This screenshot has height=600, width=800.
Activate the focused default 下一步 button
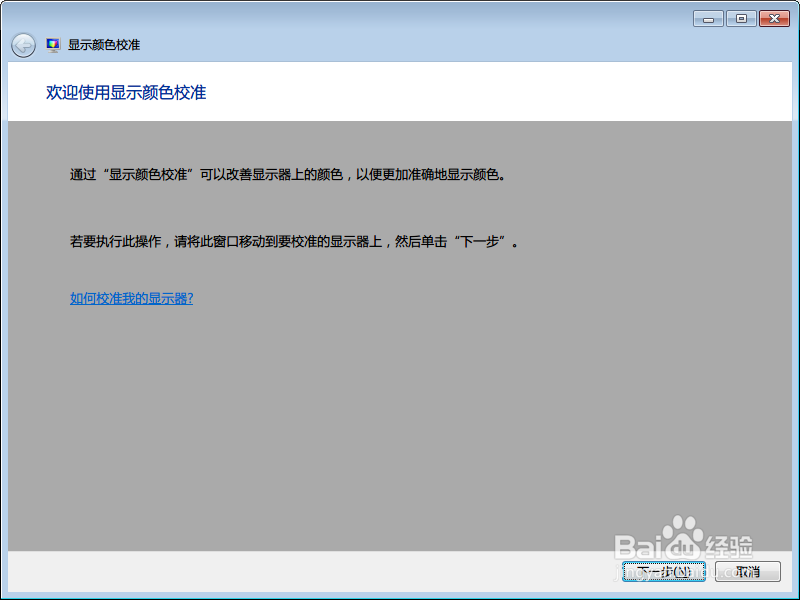[663, 571]
